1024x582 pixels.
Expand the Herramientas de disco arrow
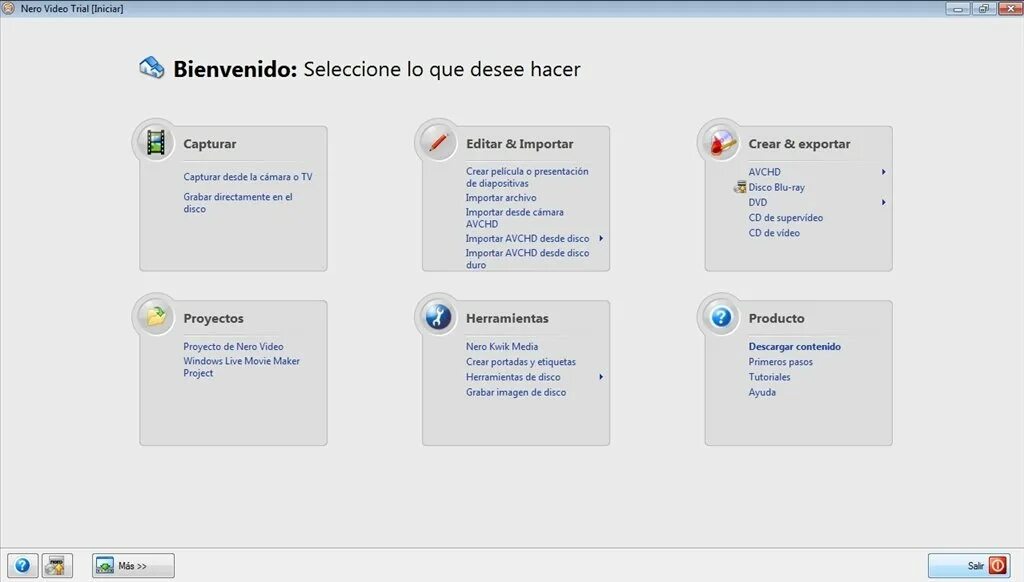[601, 377]
